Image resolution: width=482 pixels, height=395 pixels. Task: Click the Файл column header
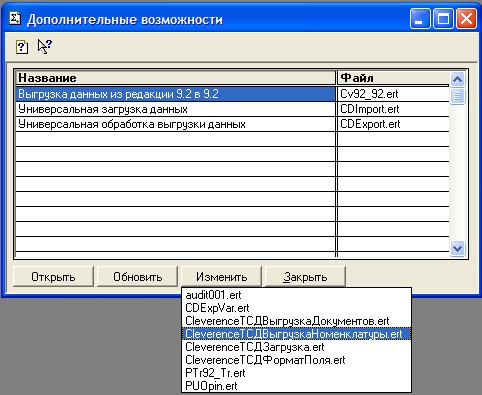coord(393,78)
